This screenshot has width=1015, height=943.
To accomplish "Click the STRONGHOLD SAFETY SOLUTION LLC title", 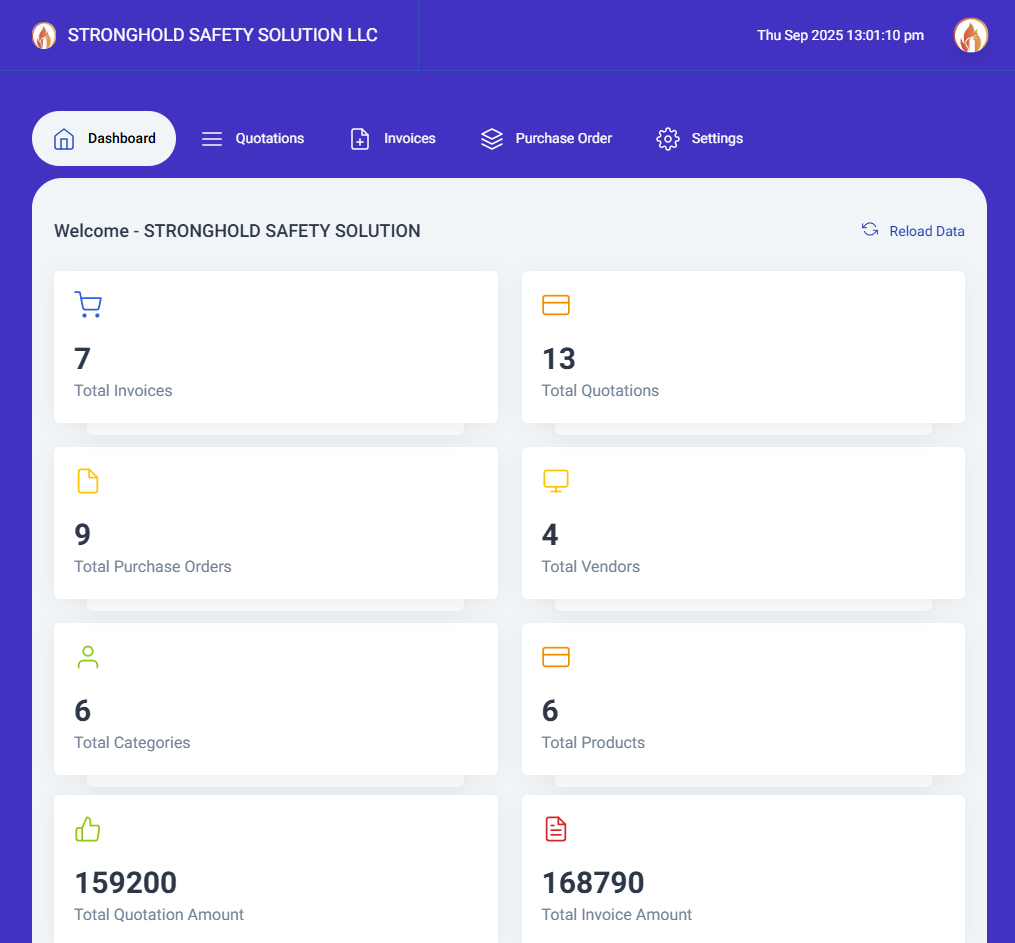I will pos(222,36).
